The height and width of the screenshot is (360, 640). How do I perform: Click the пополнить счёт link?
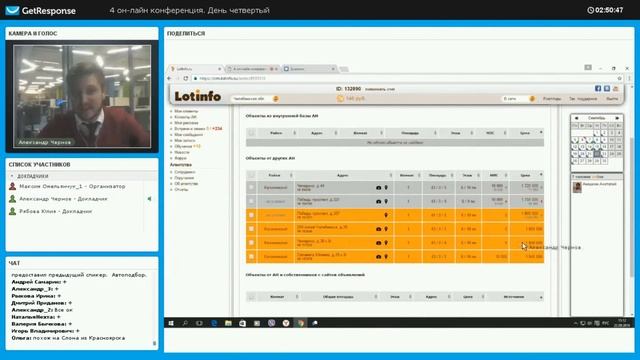pyautogui.click(x=380, y=89)
